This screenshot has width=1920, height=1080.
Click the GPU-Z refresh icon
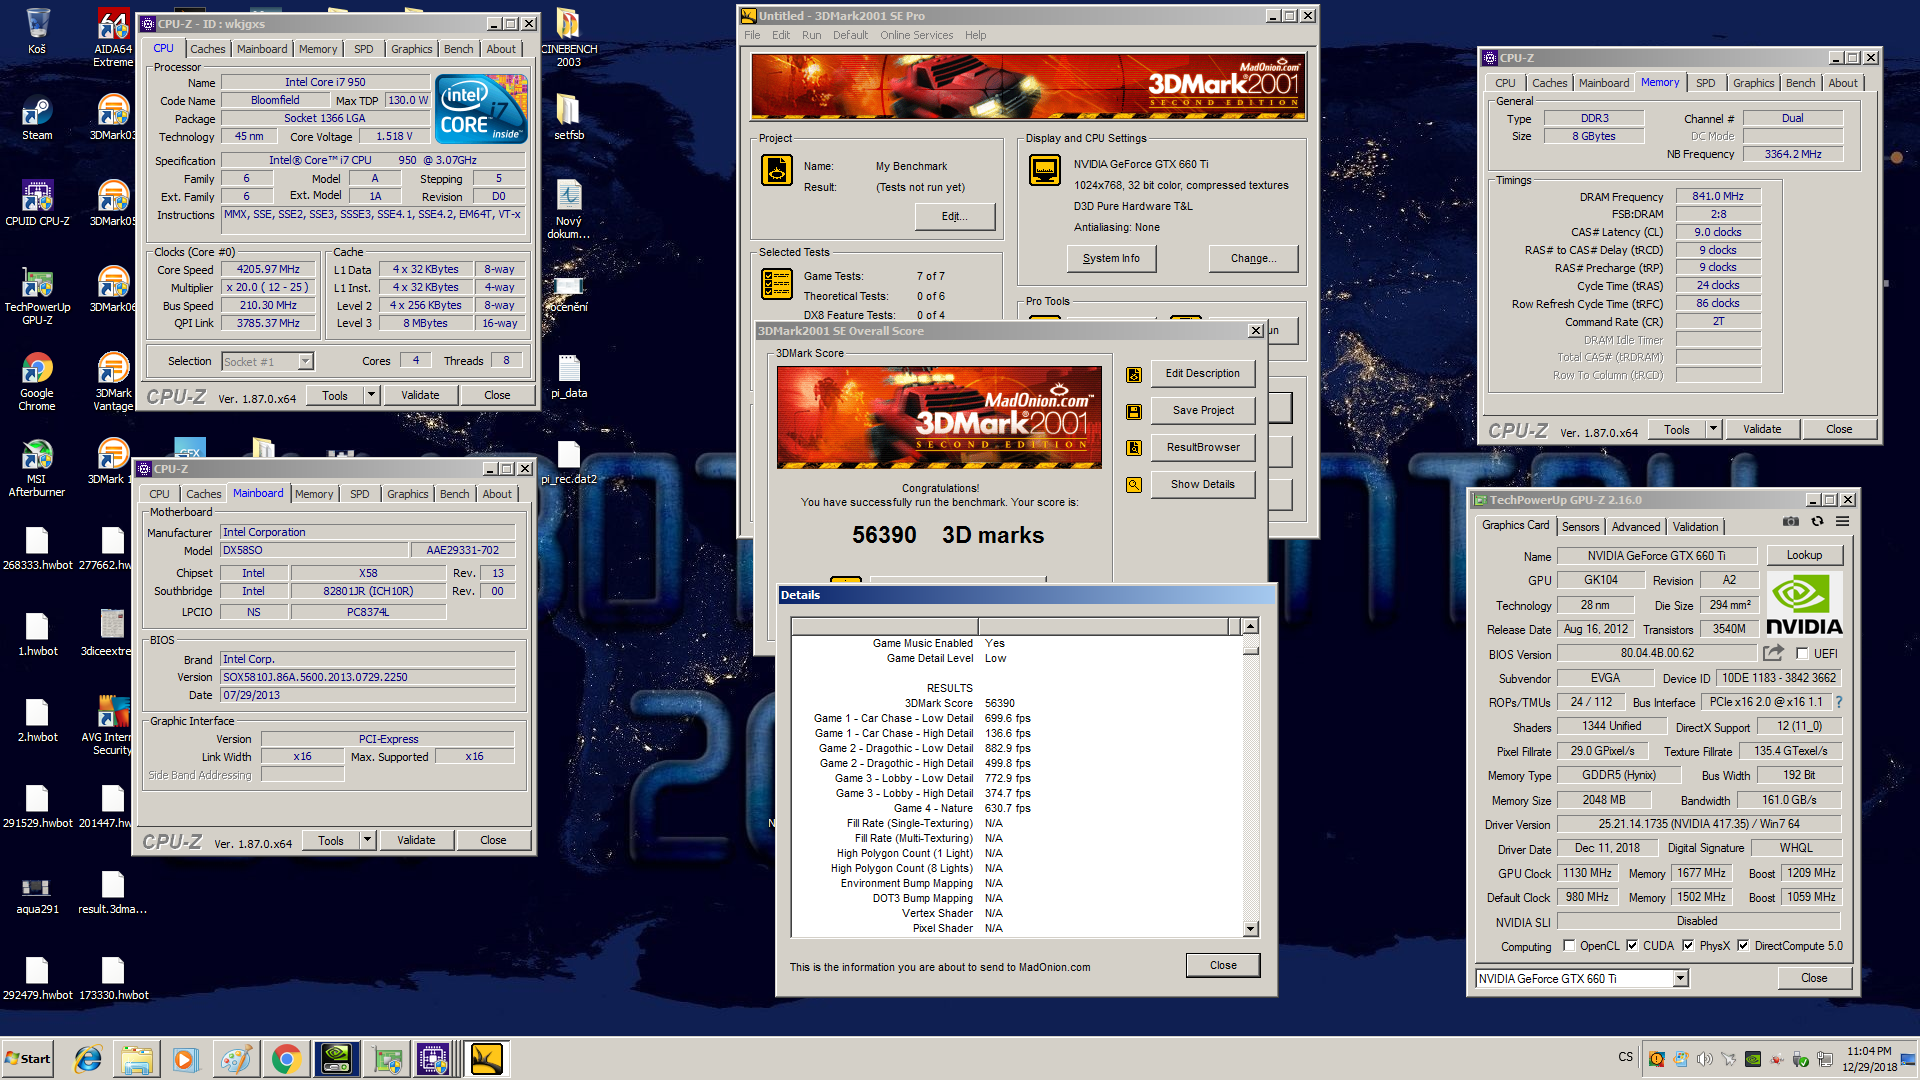(1817, 522)
